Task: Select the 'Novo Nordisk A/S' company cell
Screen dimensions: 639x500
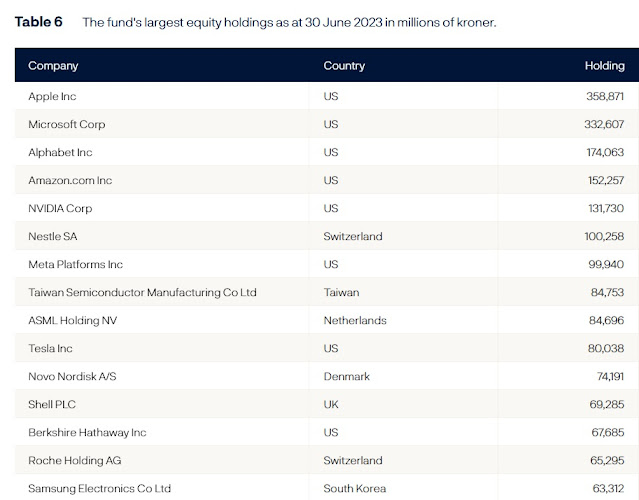Action: point(72,377)
